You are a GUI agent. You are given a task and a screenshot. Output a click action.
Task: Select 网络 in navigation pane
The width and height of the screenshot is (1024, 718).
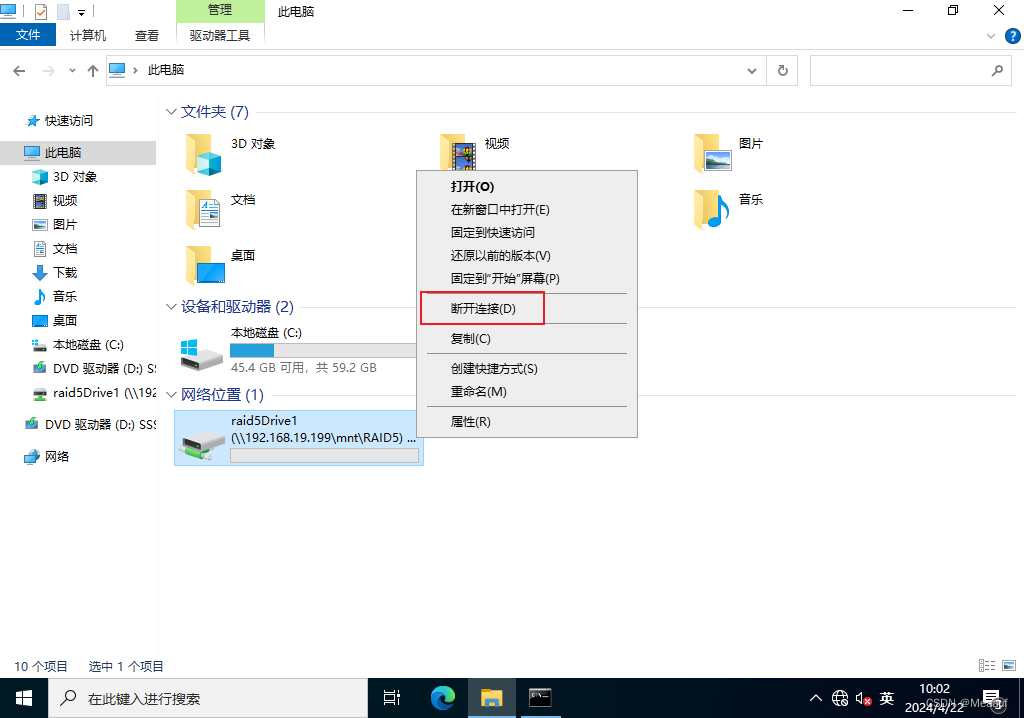click(57, 457)
